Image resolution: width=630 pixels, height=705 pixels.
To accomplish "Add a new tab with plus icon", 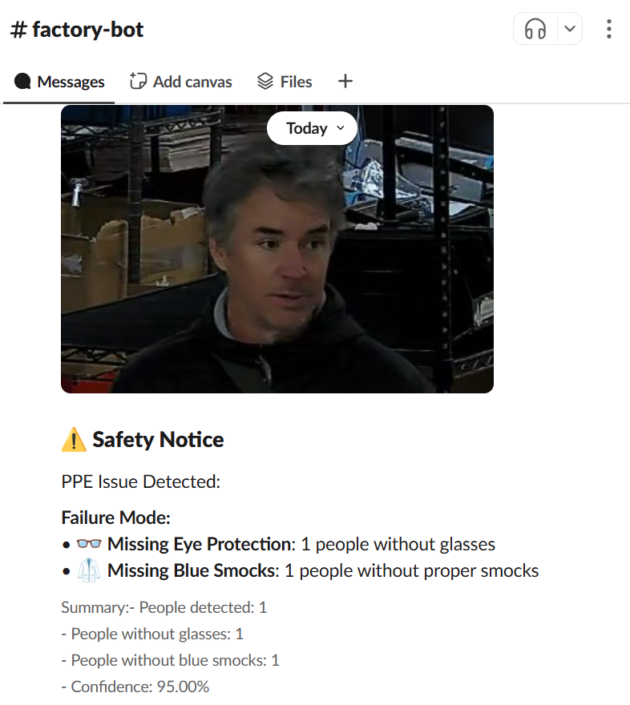I will tap(345, 81).
